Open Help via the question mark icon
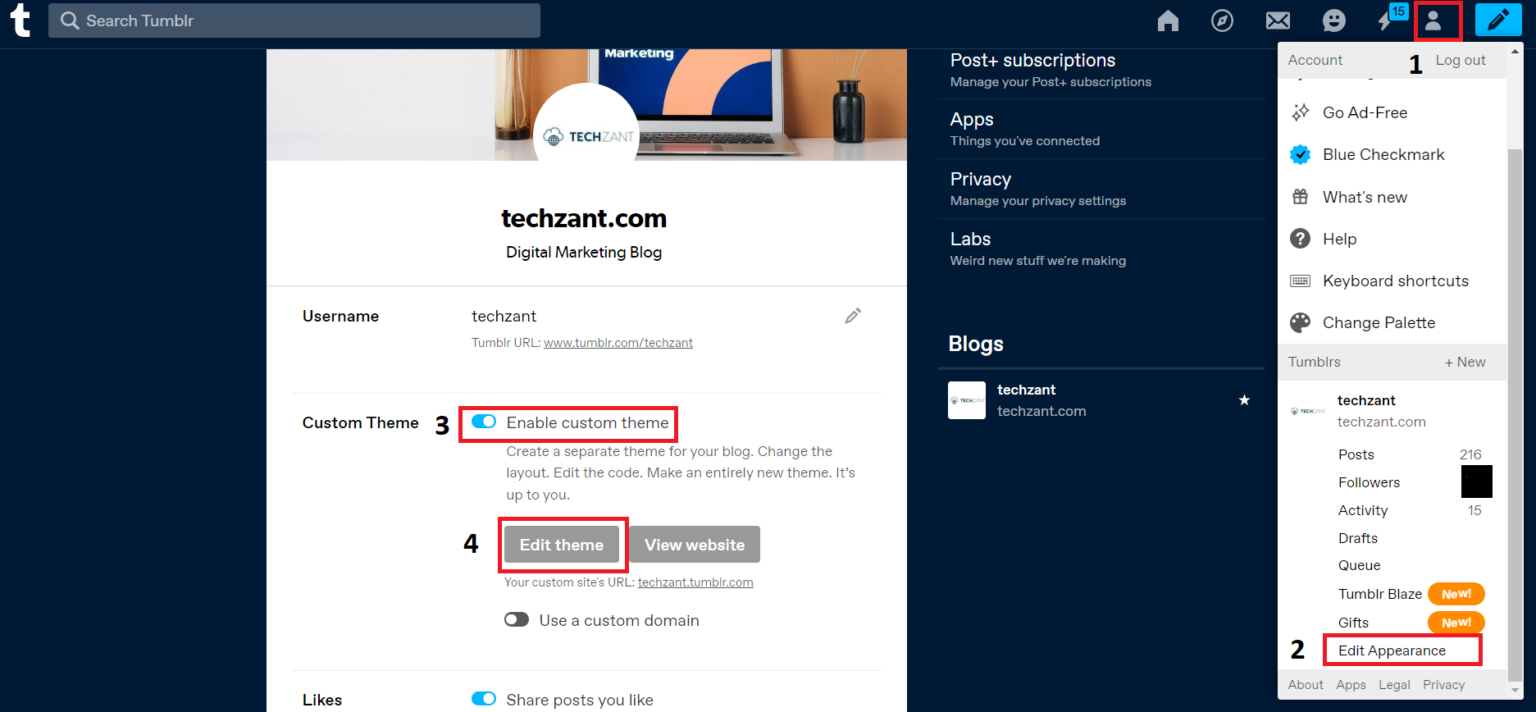Viewport: 1536px width, 712px height. point(1300,238)
